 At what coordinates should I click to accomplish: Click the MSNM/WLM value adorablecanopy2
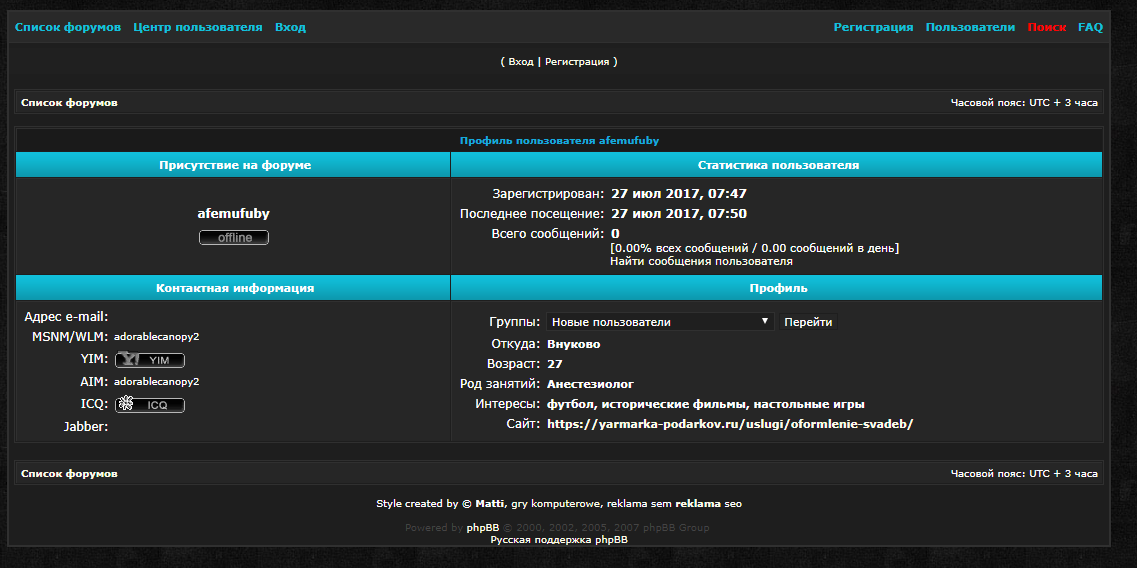point(157,337)
